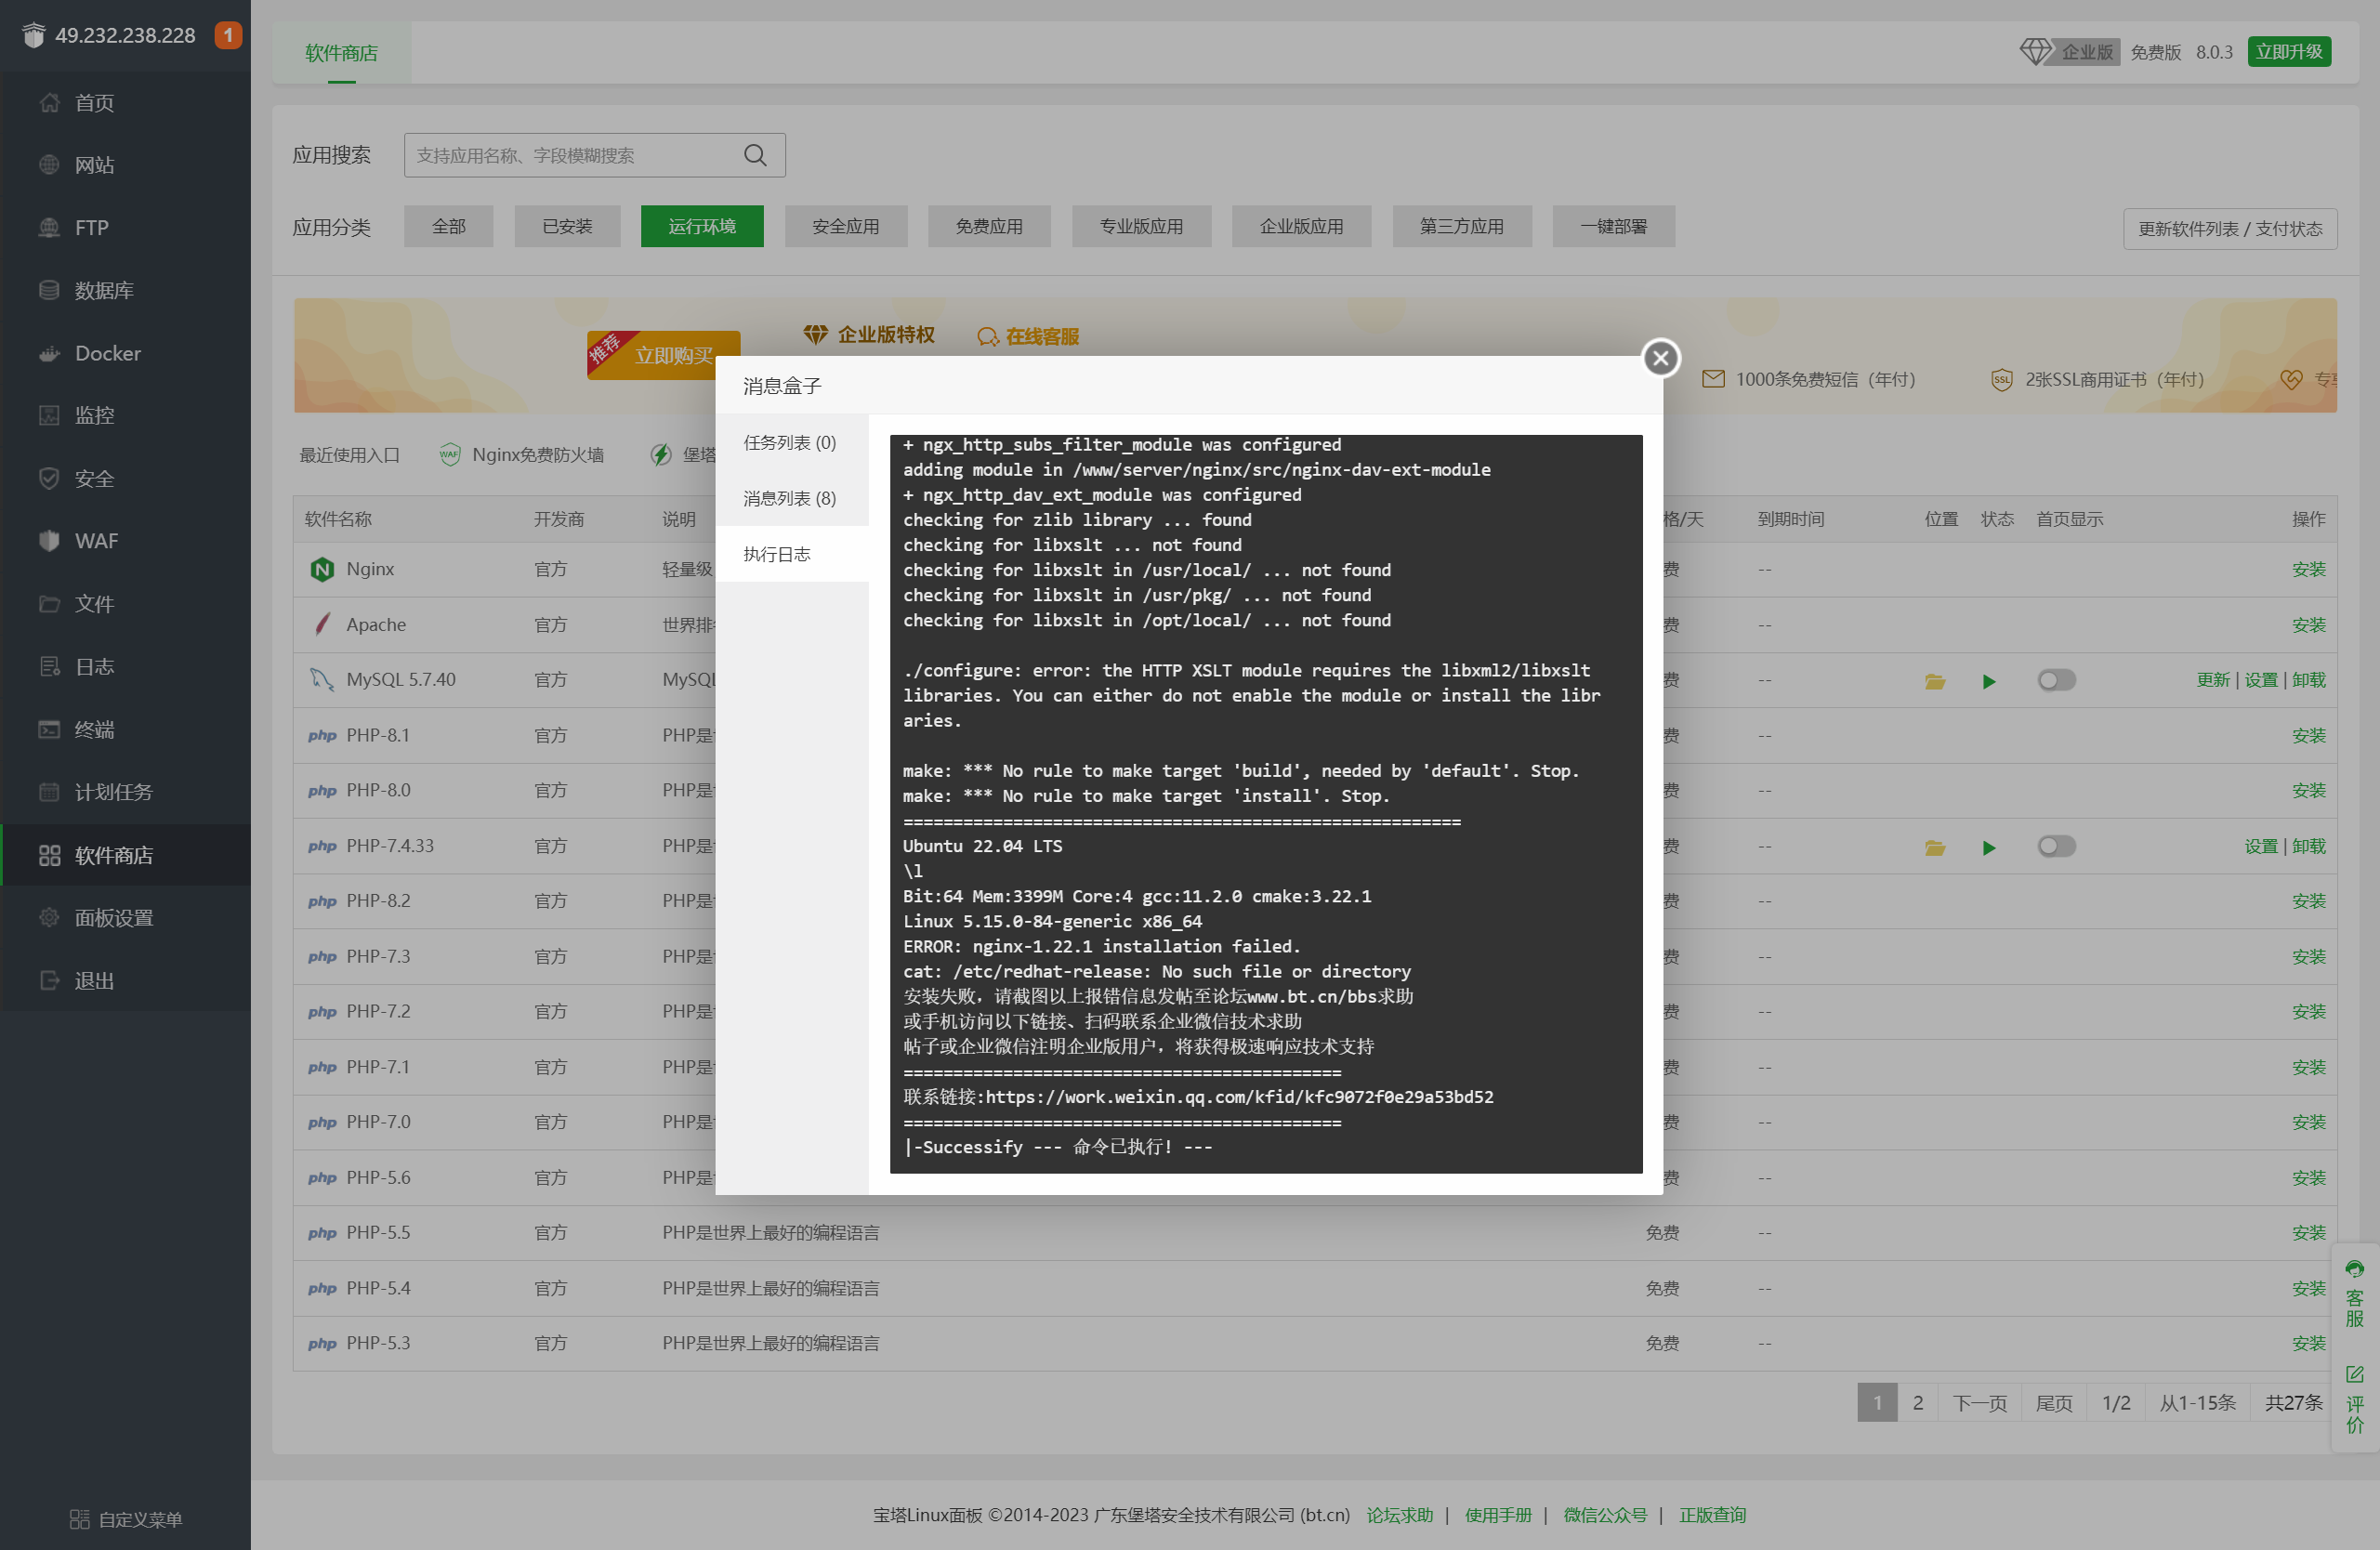Select the 专业版应用 category filter
Viewport: 2380px width, 1550px height.
[1141, 226]
